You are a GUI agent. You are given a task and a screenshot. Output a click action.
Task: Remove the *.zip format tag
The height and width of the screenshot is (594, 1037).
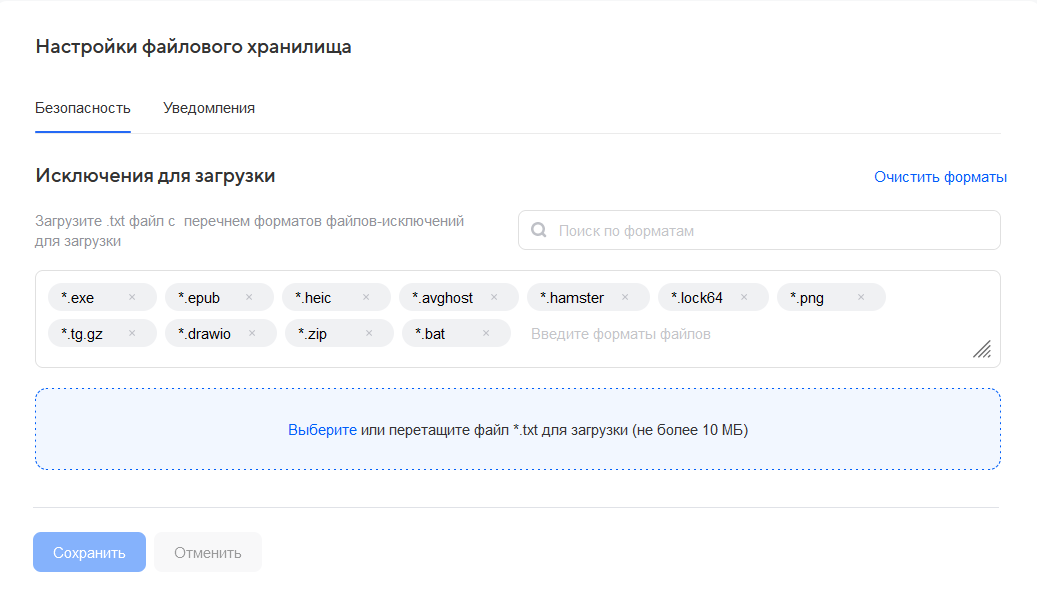point(369,334)
